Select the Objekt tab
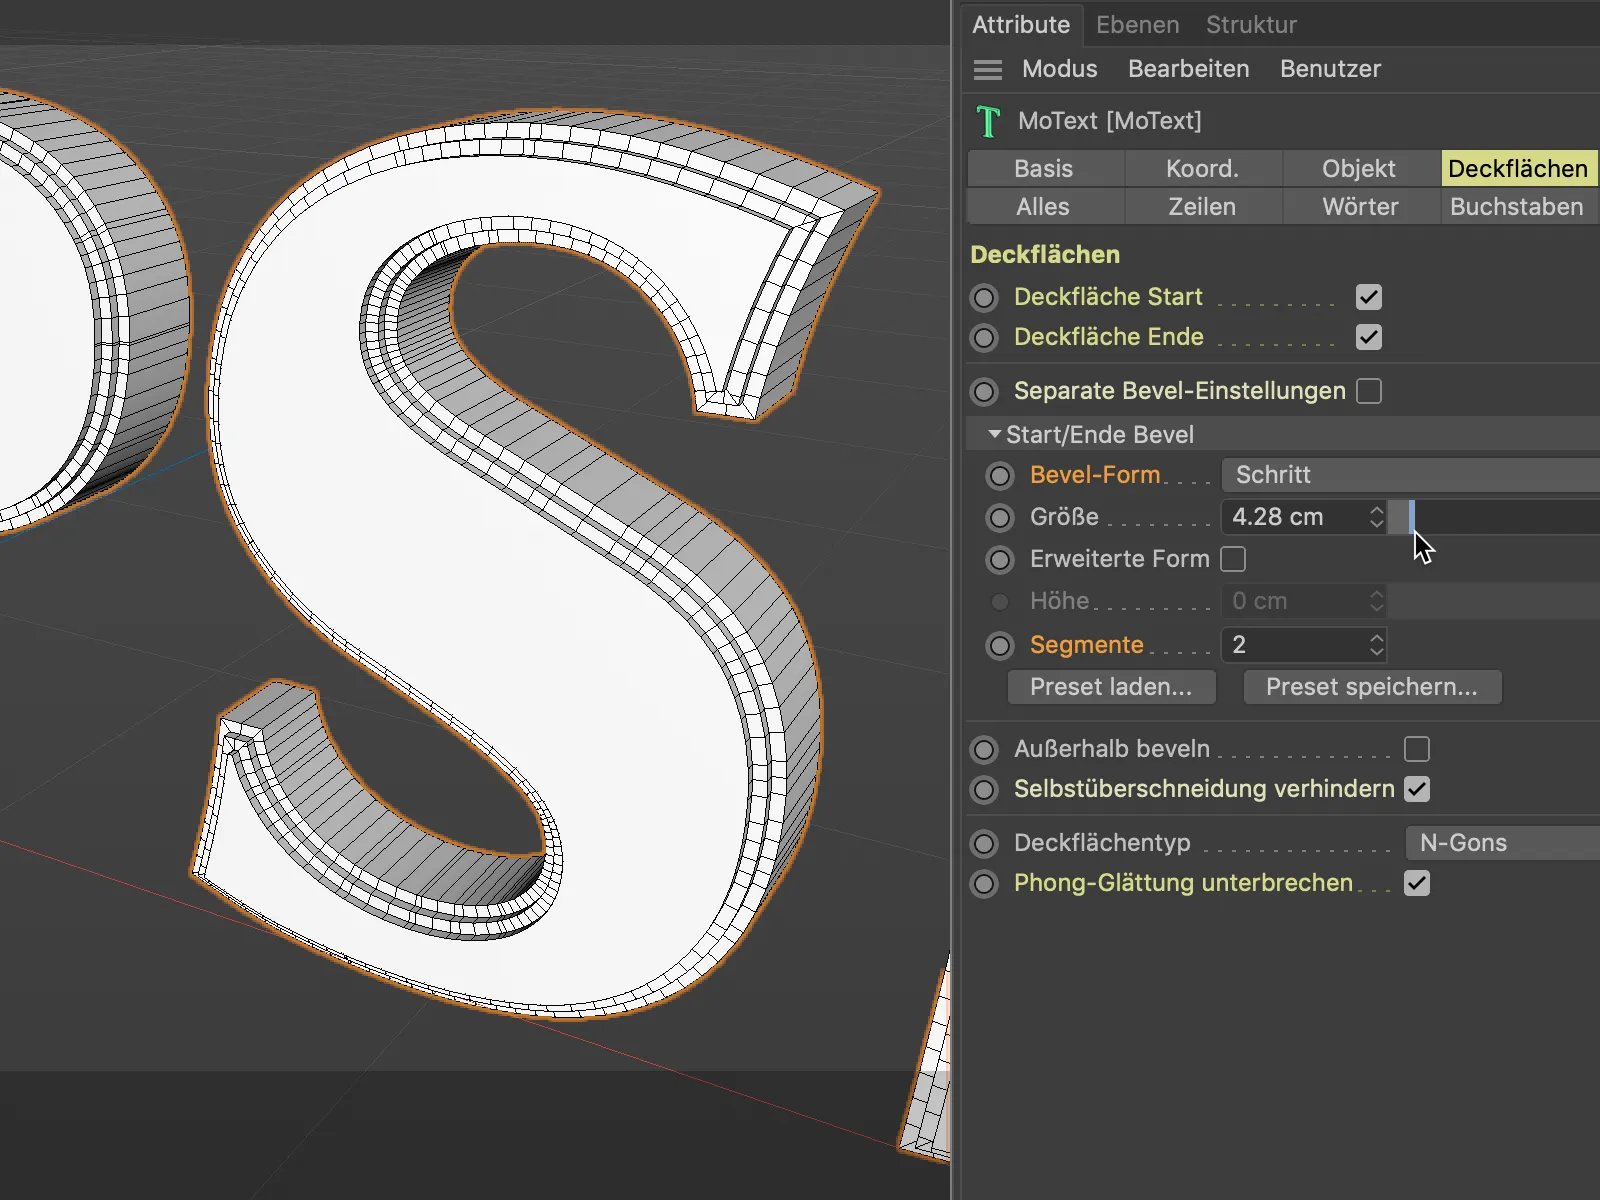This screenshot has width=1600, height=1200. [x=1360, y=168]
